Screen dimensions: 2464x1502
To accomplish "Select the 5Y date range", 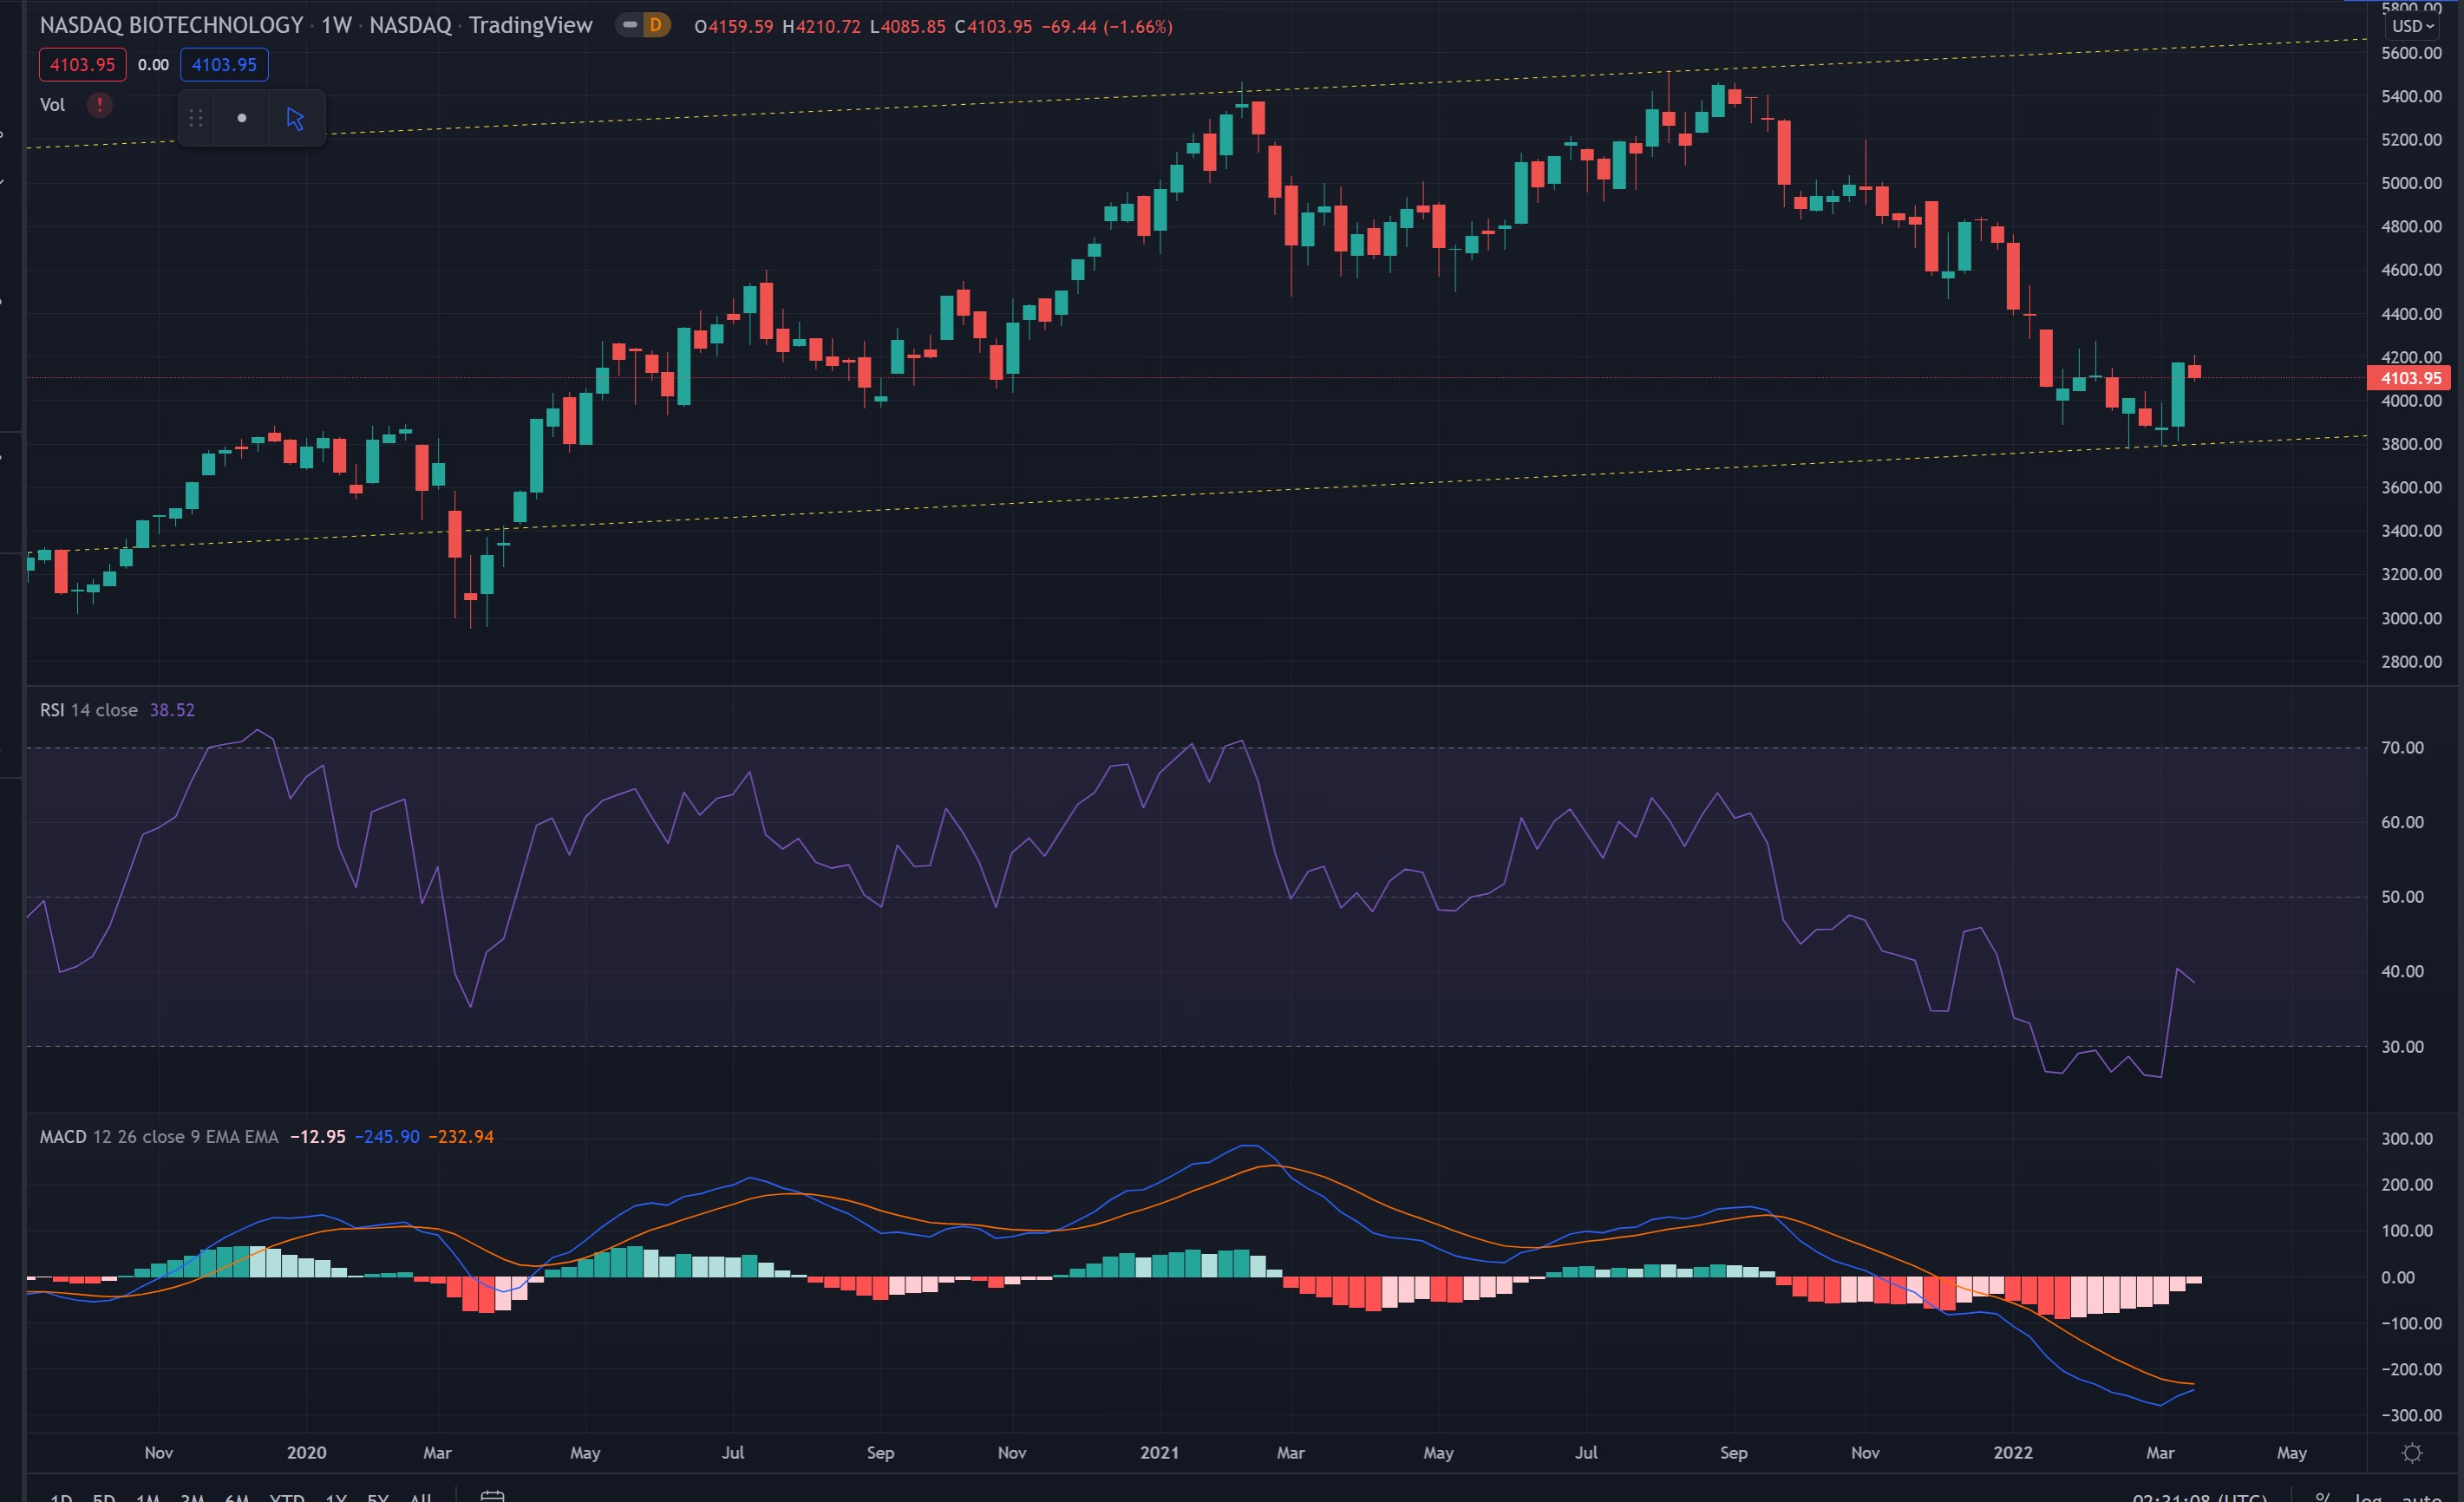I will (378, 1497).
